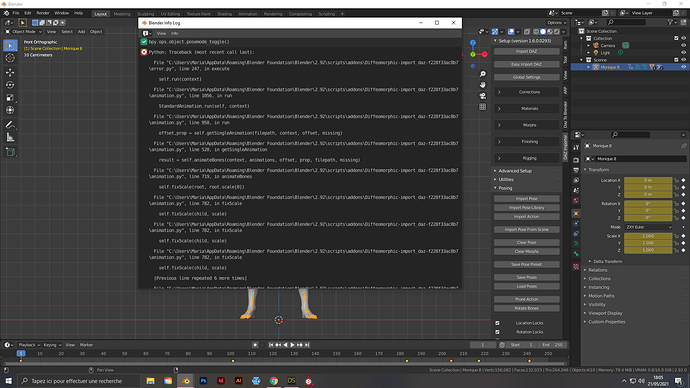This screenshot has height=388, width=690.
Task: Choose the Move tool
Action: coord(10,72)
